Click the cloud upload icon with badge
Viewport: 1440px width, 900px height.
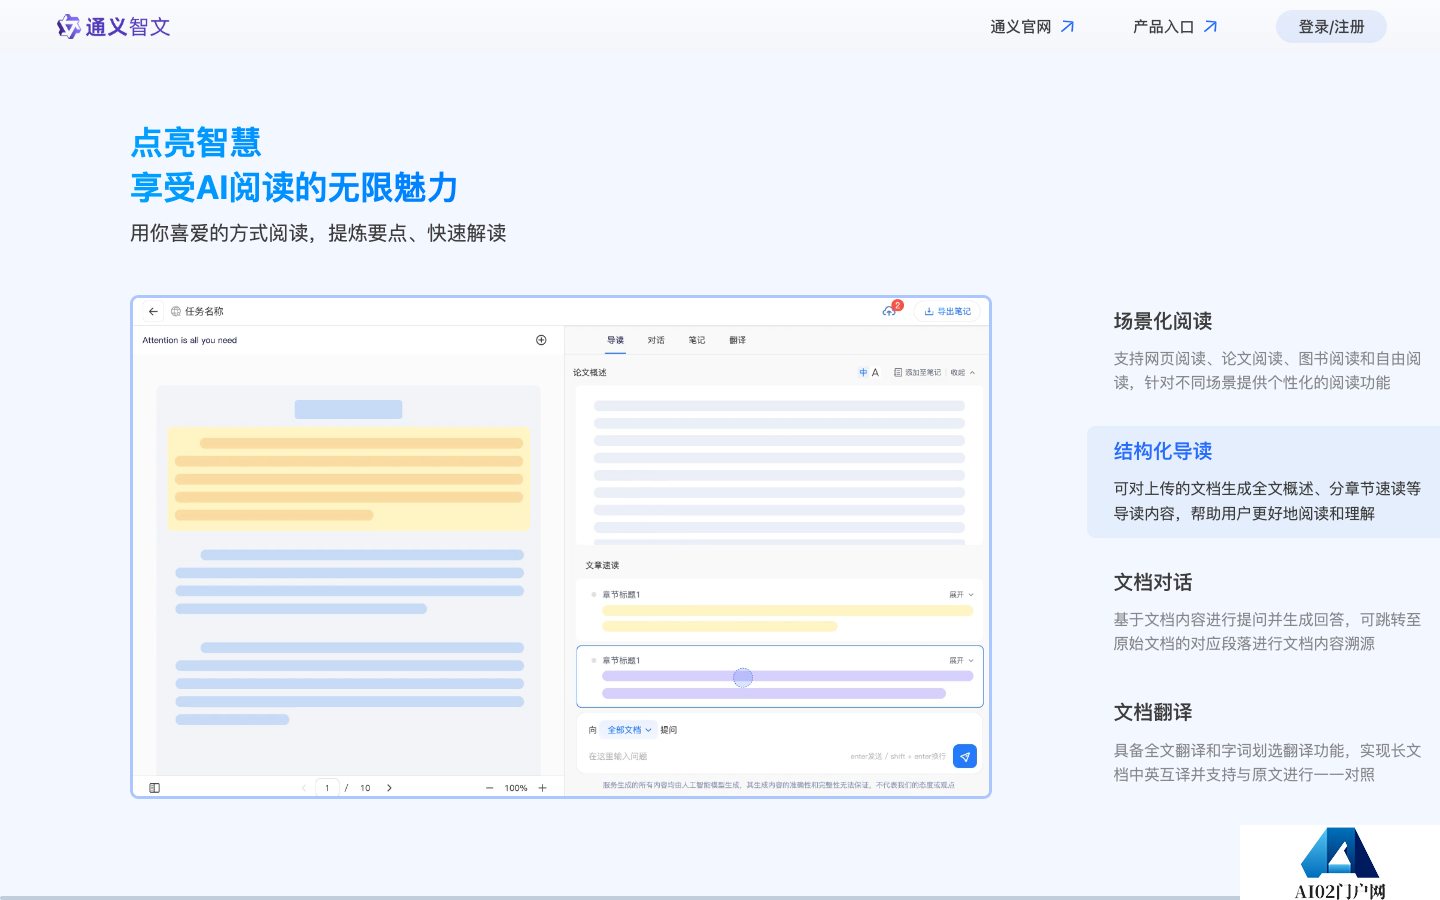pyautogui.click(x=889, y=311)
